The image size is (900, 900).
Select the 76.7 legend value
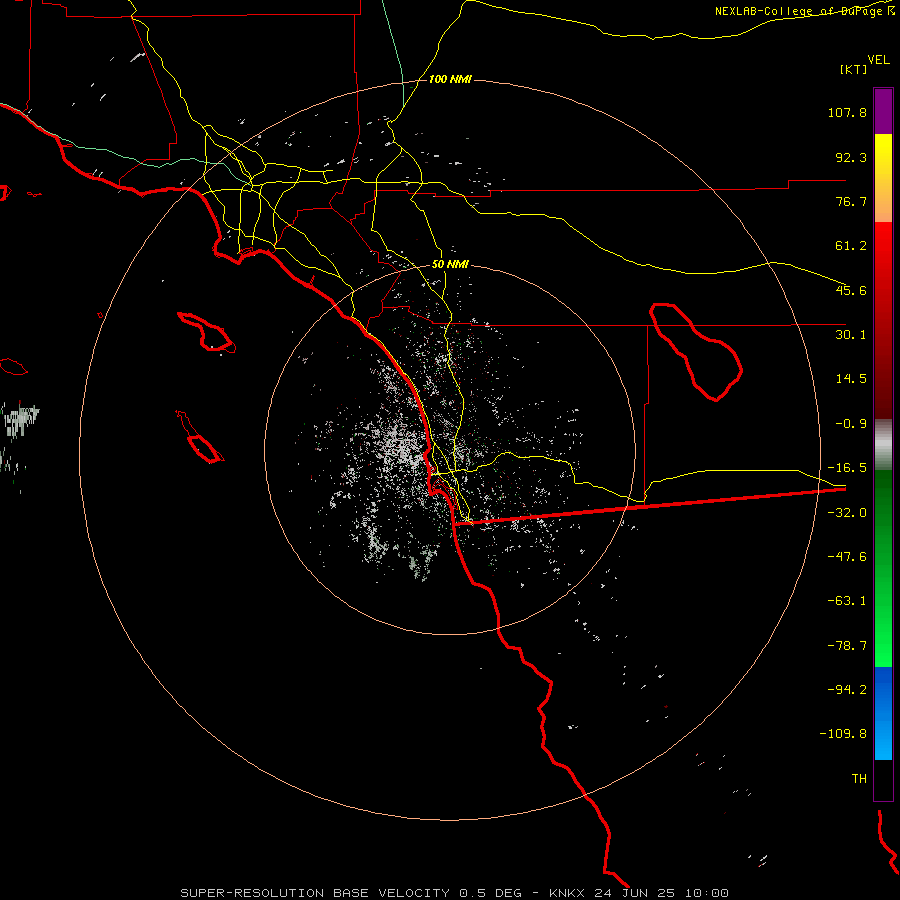pyautogui.click(x=851, y=201)
